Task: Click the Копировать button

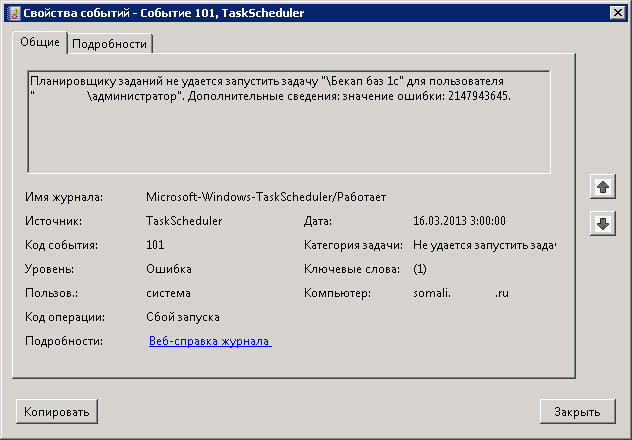Action: pos(57,411)
